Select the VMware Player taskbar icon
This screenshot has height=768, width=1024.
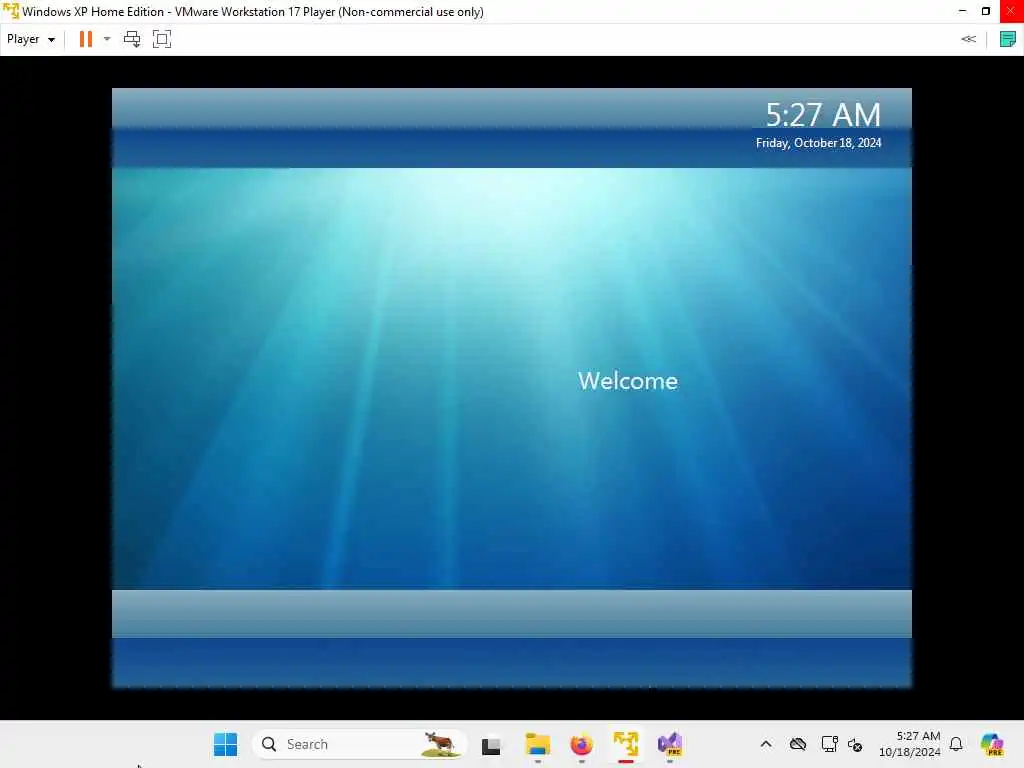tap(626, 744)
